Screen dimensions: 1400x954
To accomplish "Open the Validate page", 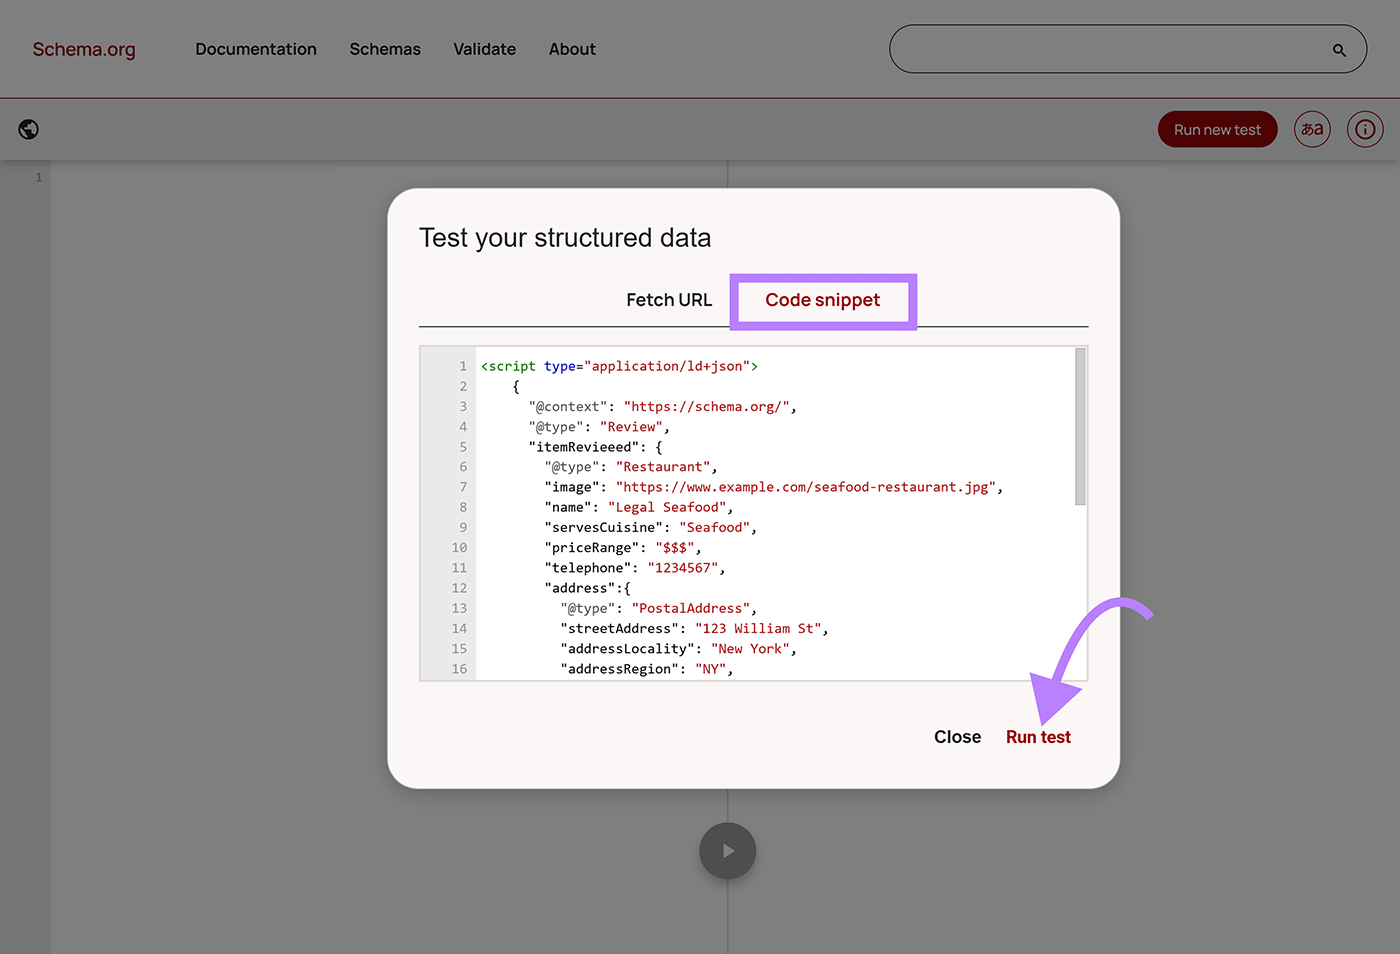I will (484, 49).
